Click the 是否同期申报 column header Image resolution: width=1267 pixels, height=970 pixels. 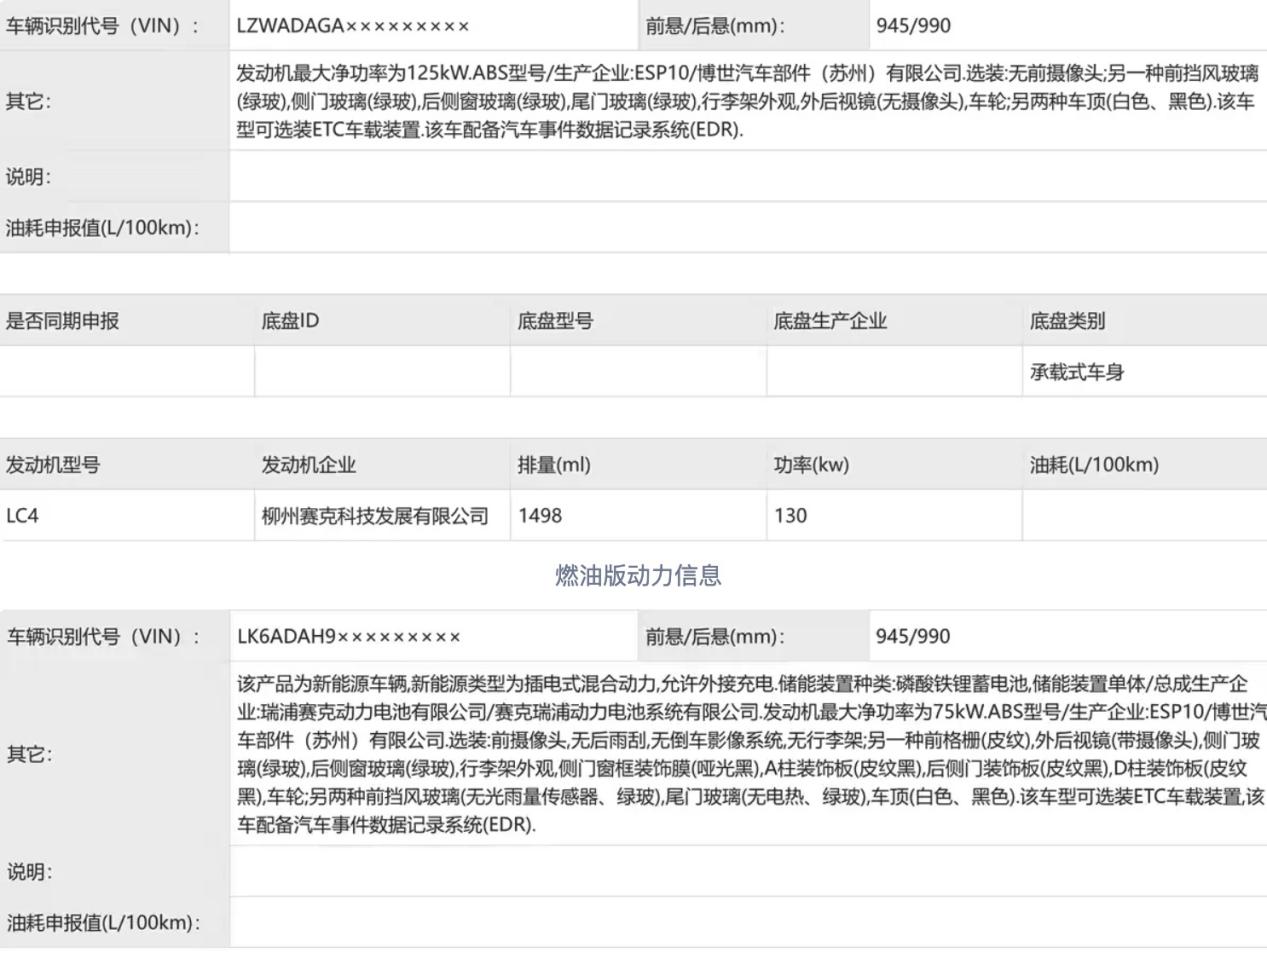[62, 321]
